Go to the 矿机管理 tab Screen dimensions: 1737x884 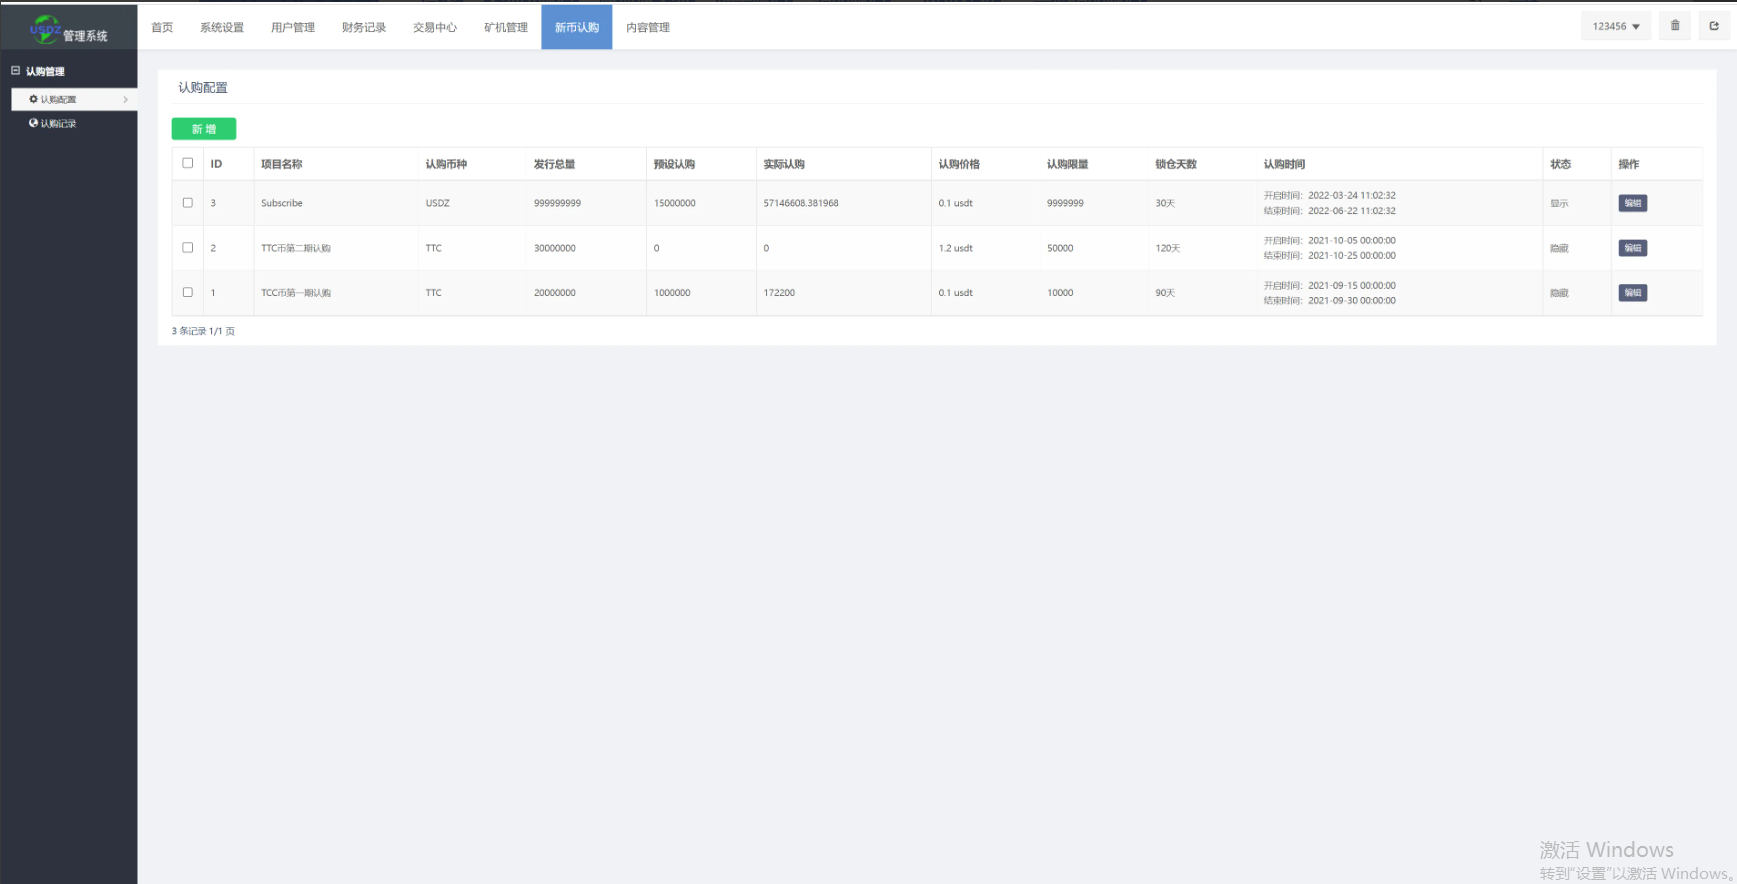[x=505, y=28]
